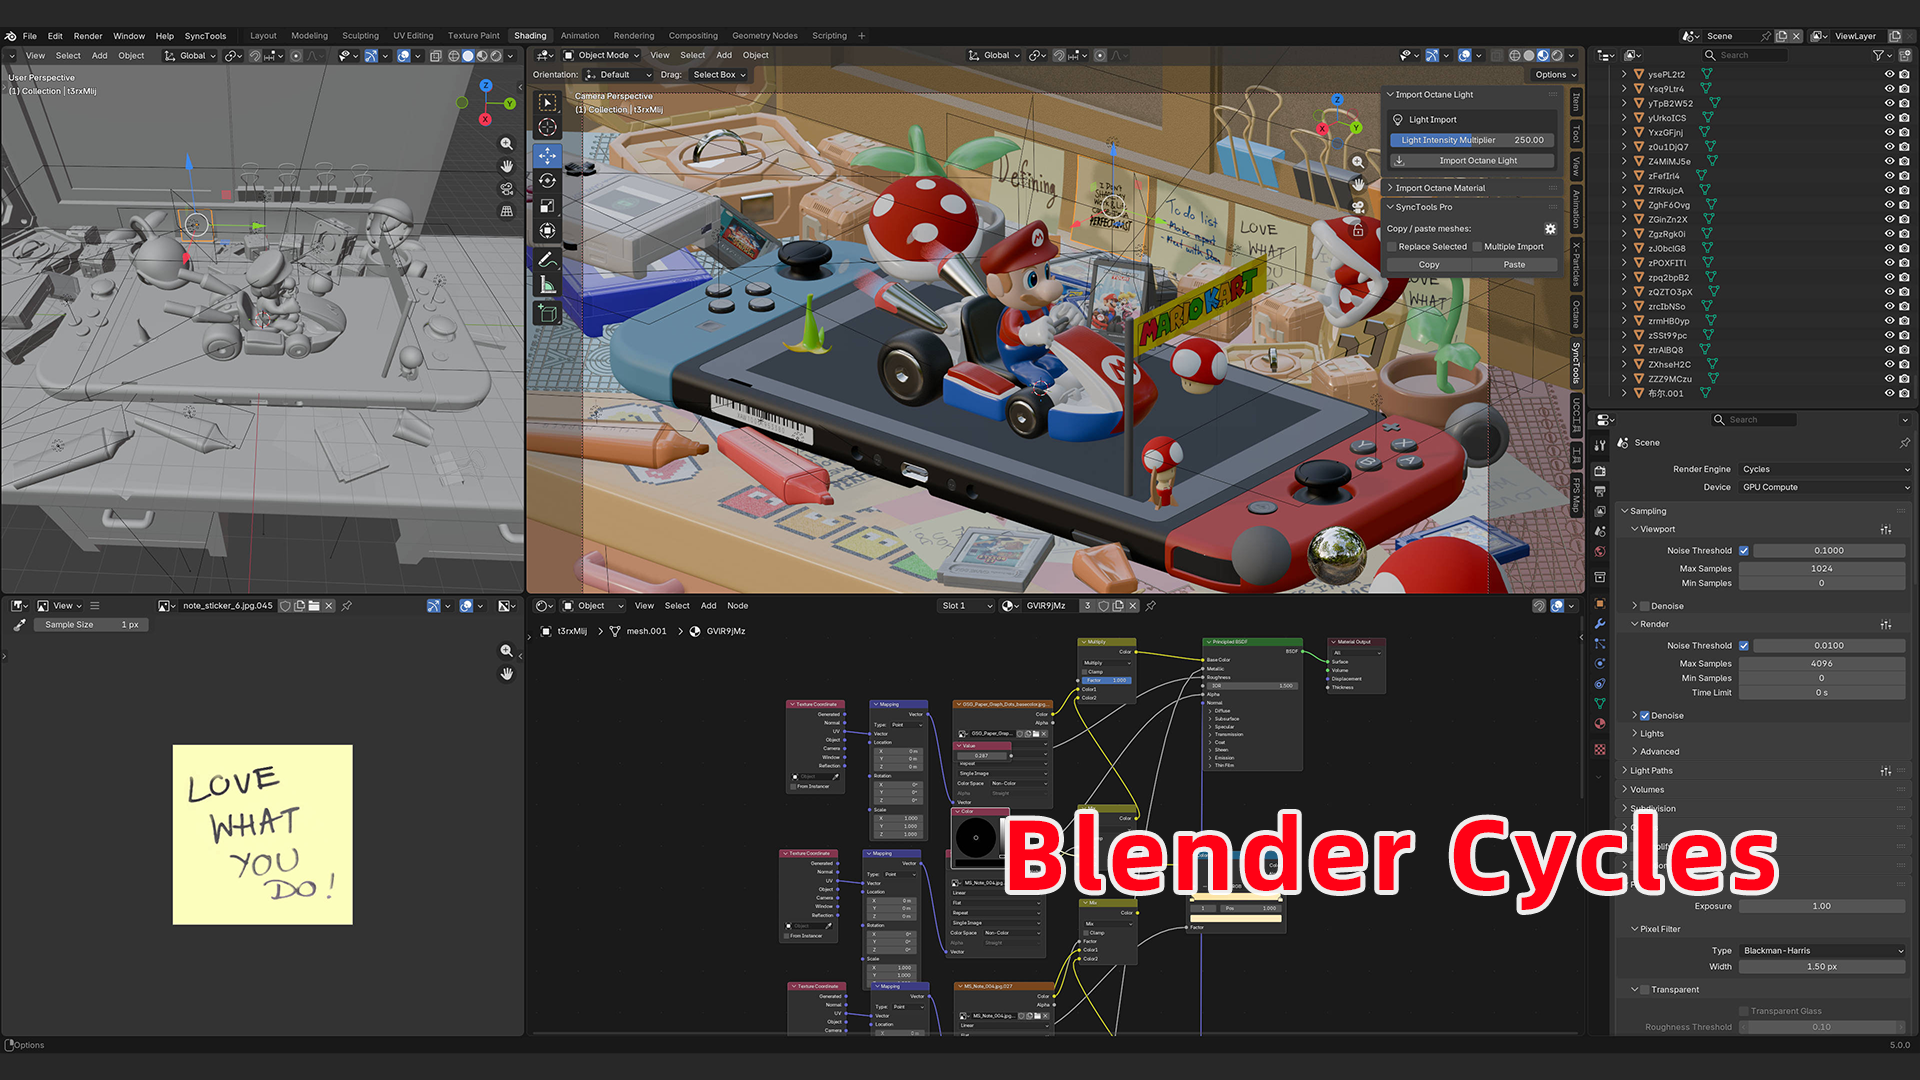
Task: Select the Measure tool icon
Action: pyautogui.click(x=547, y=285)
